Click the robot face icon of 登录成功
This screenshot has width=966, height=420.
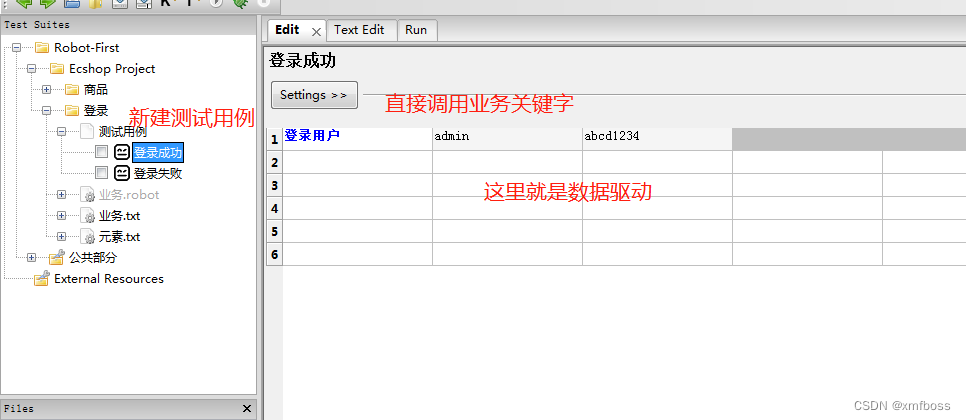tap(122, 152)
